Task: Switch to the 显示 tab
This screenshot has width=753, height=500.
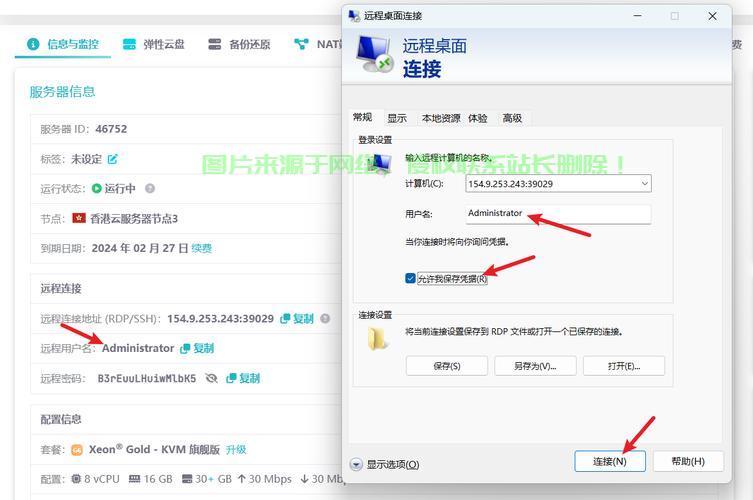Action: click(397, 118)
